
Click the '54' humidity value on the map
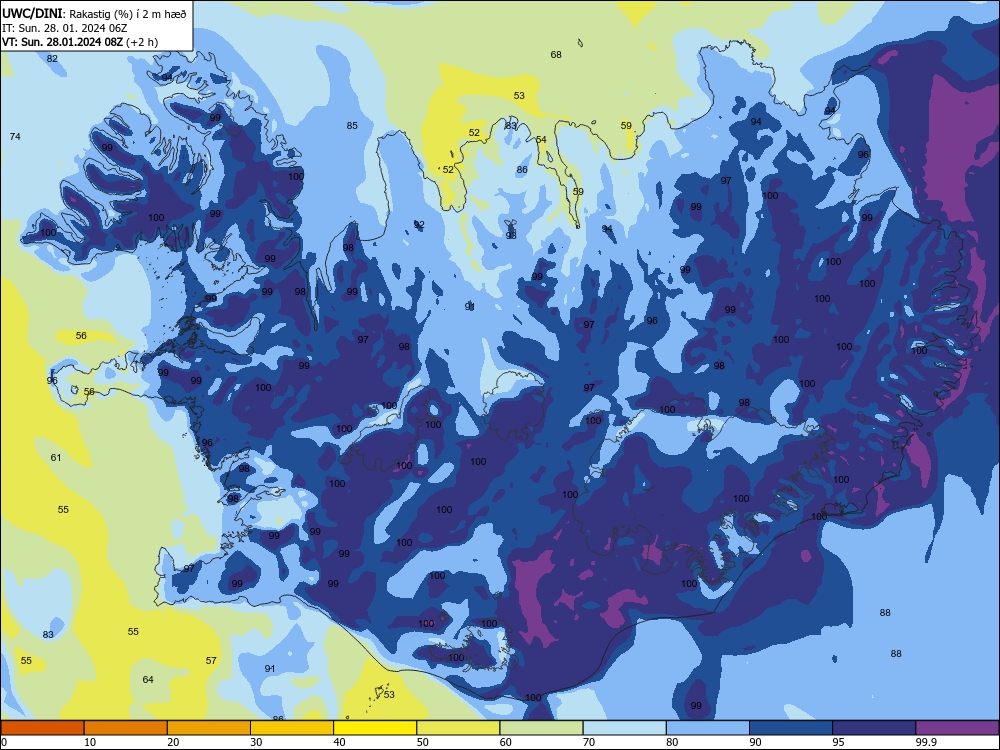(541, 140)
